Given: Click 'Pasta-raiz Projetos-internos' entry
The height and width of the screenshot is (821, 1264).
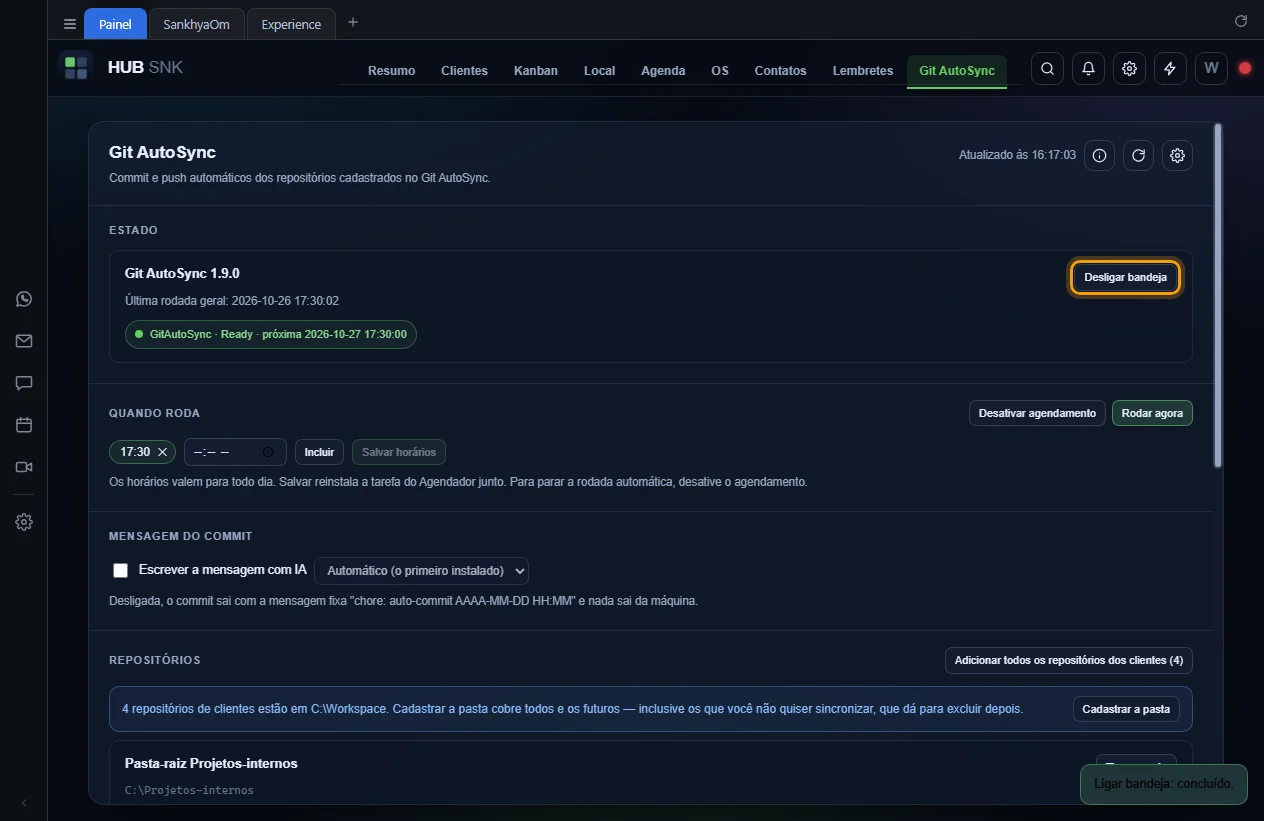Looking at the screenshot, I should [211, 763].
